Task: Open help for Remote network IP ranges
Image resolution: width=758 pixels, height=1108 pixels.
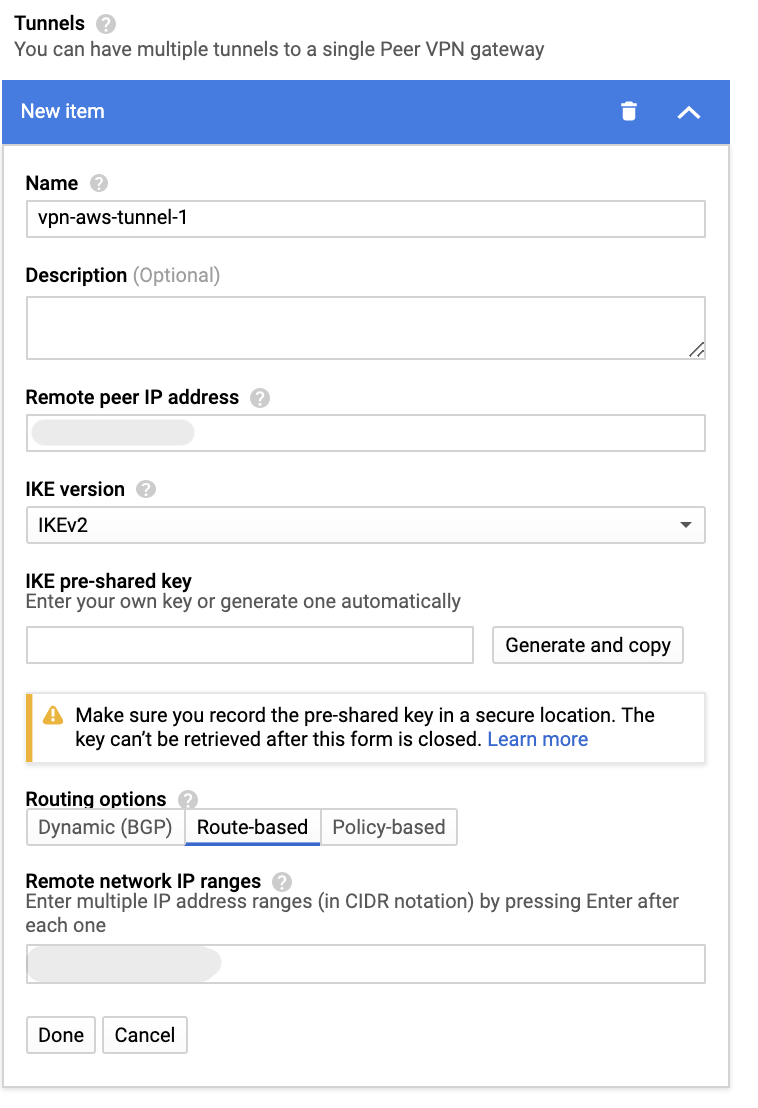Action: coord(282,882)
